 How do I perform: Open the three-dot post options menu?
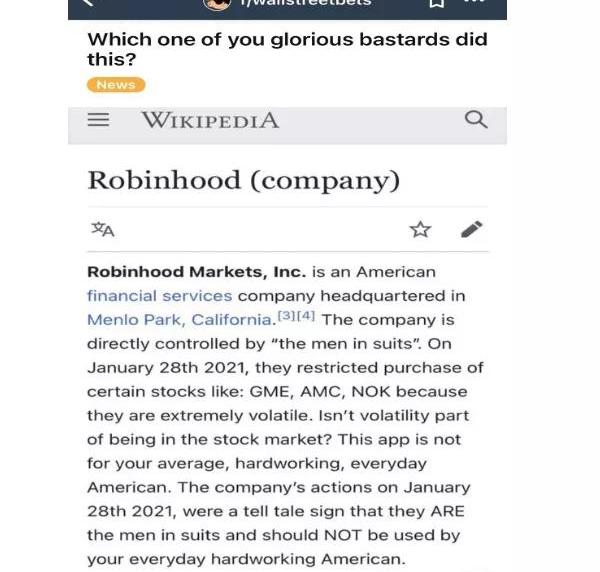tap(474, 3)
